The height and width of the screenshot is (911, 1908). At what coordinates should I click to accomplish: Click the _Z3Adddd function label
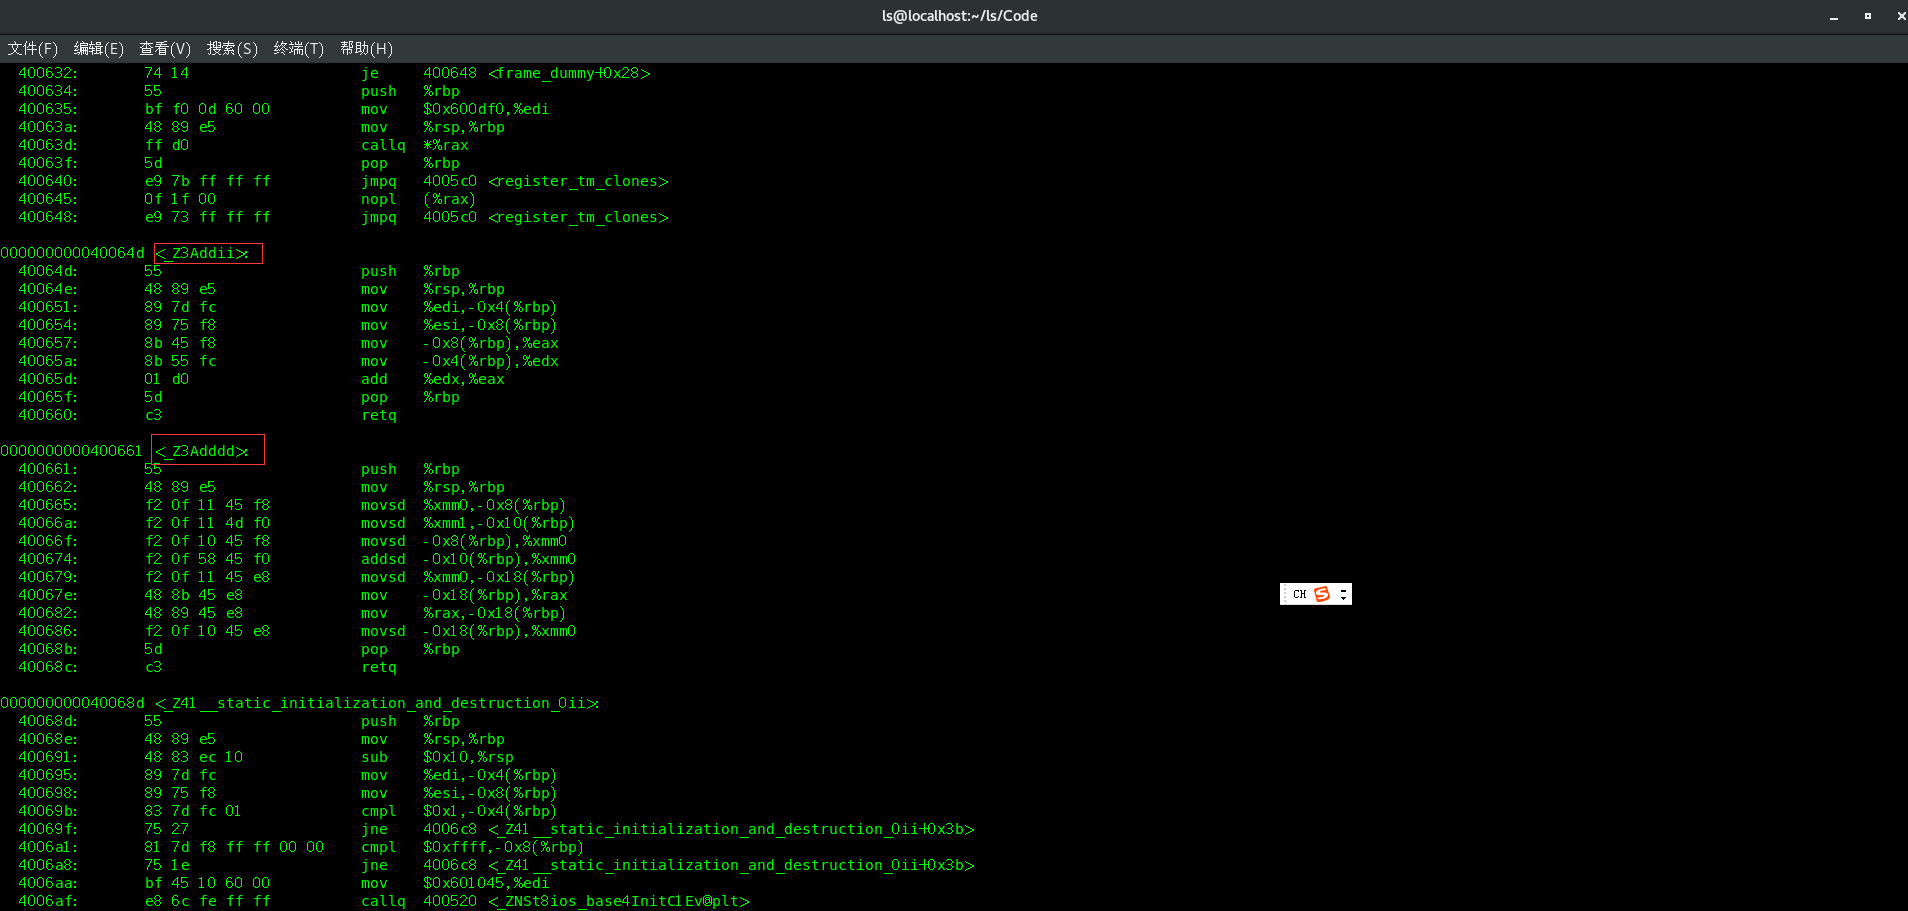coord(202,451)
